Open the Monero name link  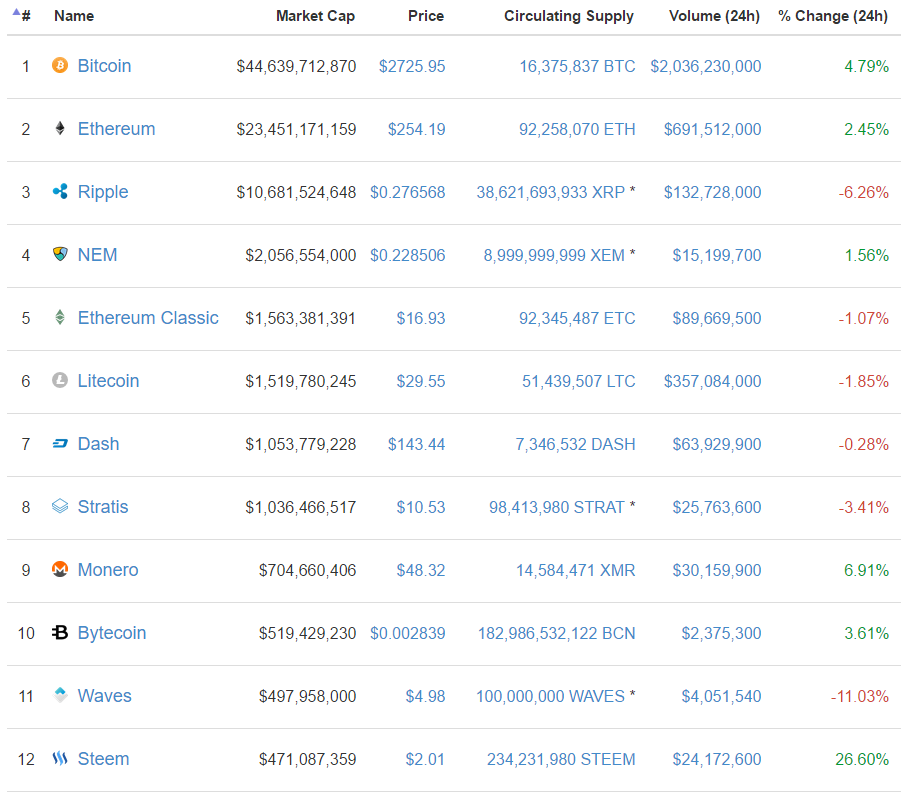pyautogui.click(x=108, y=569)
